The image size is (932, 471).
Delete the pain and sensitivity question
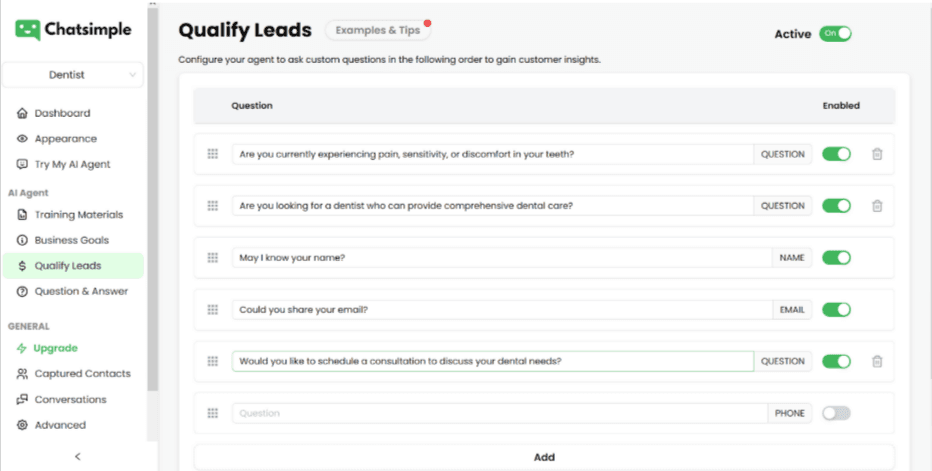pyautogui.click(x=877, y=154)
